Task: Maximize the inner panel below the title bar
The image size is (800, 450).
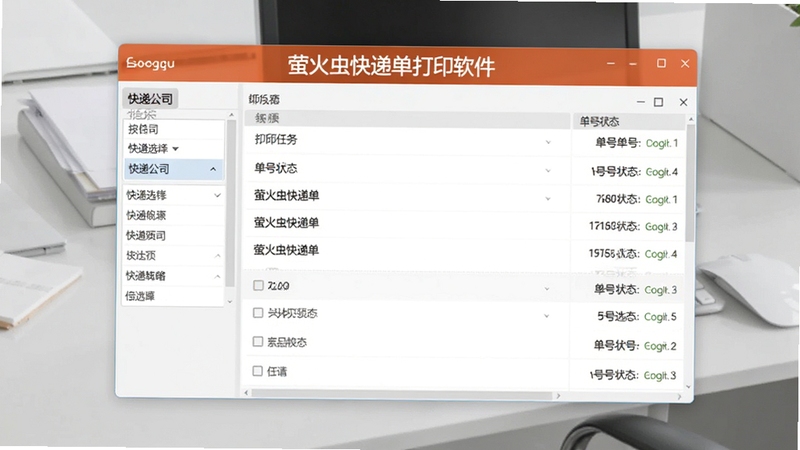Action: pos(659,102)
